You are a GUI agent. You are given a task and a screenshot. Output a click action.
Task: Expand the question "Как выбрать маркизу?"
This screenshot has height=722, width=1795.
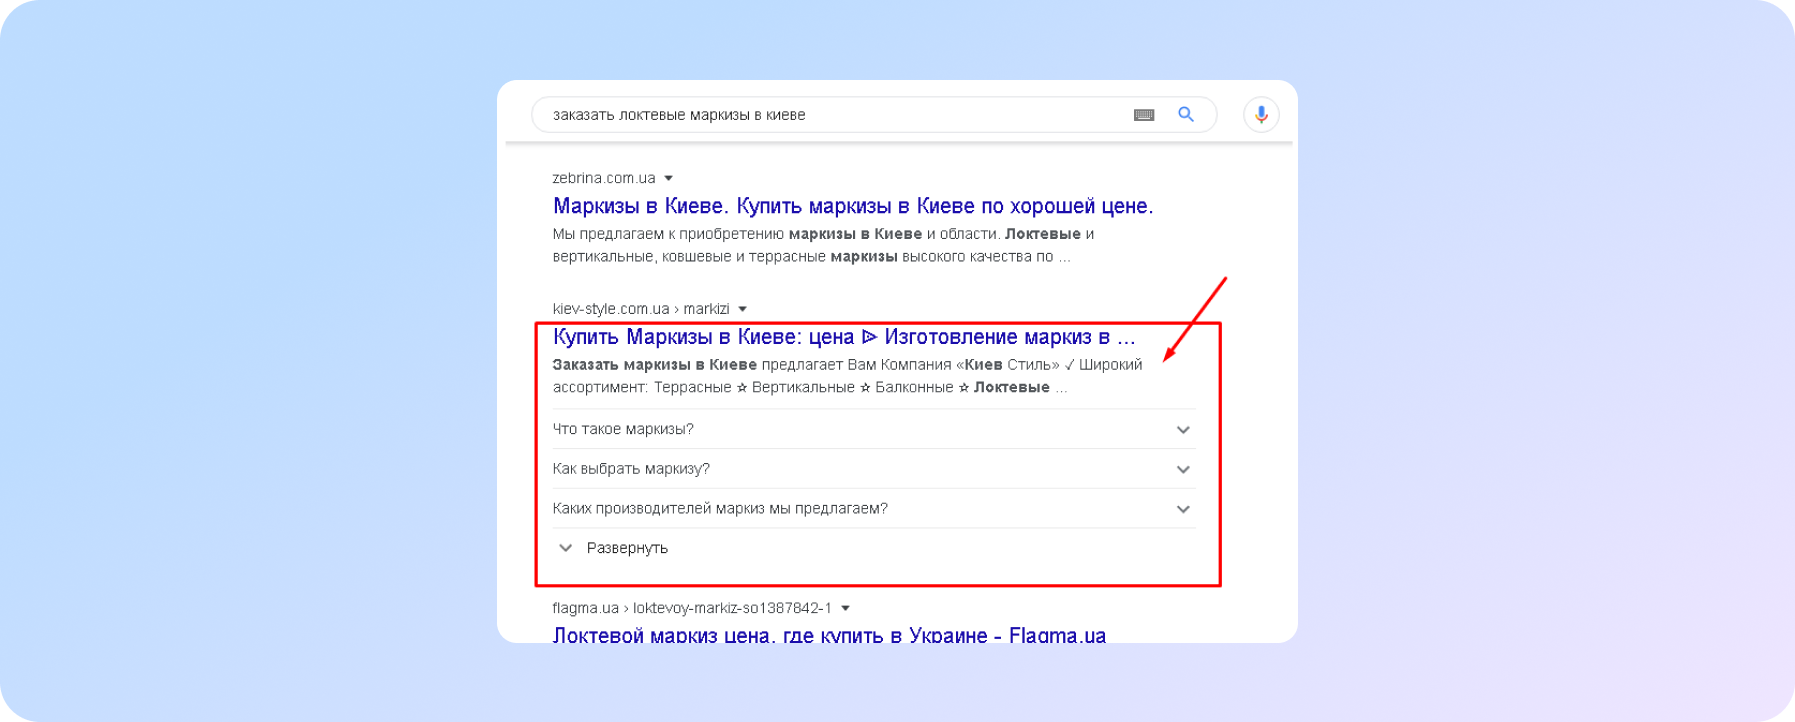[873, 469]
